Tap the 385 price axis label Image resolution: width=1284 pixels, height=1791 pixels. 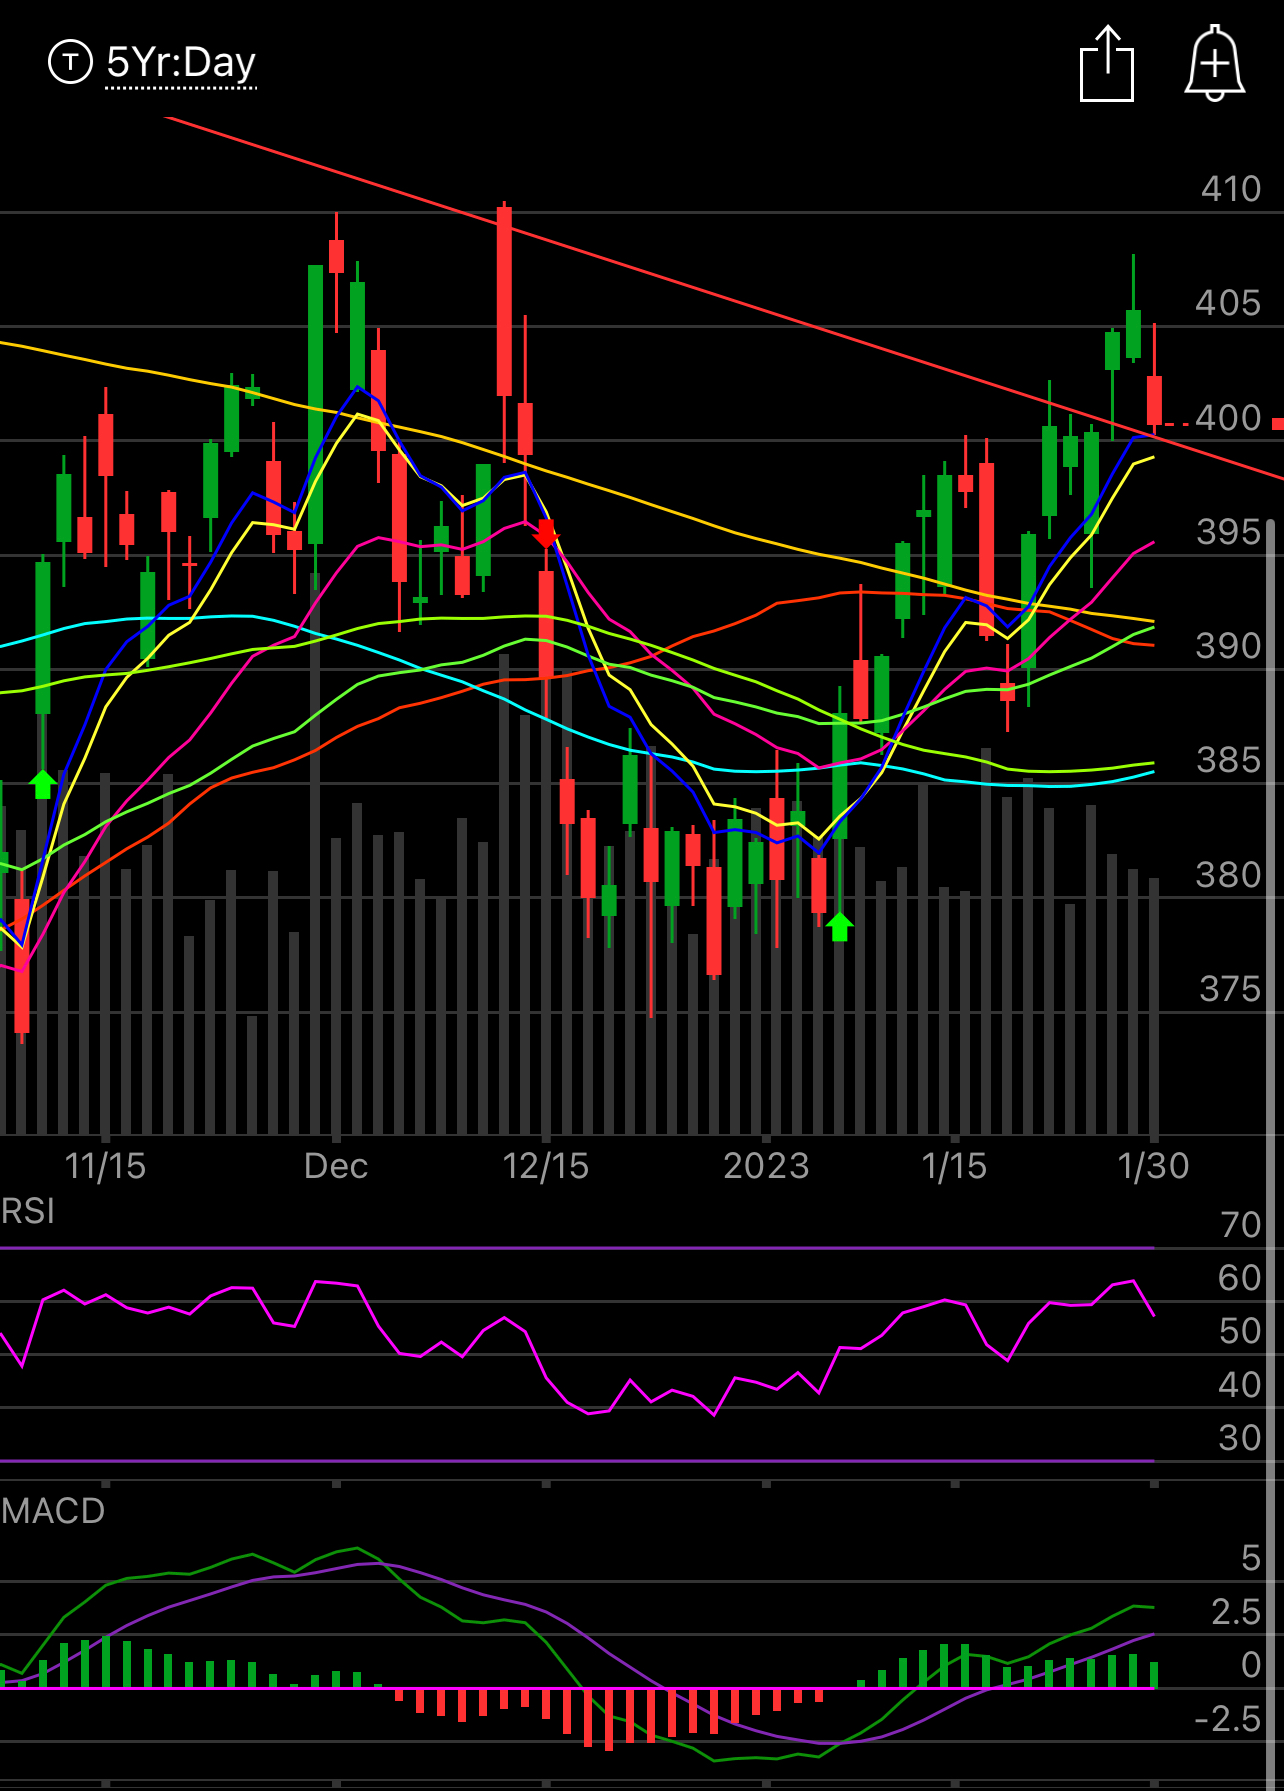click(x=1229, y=759)
